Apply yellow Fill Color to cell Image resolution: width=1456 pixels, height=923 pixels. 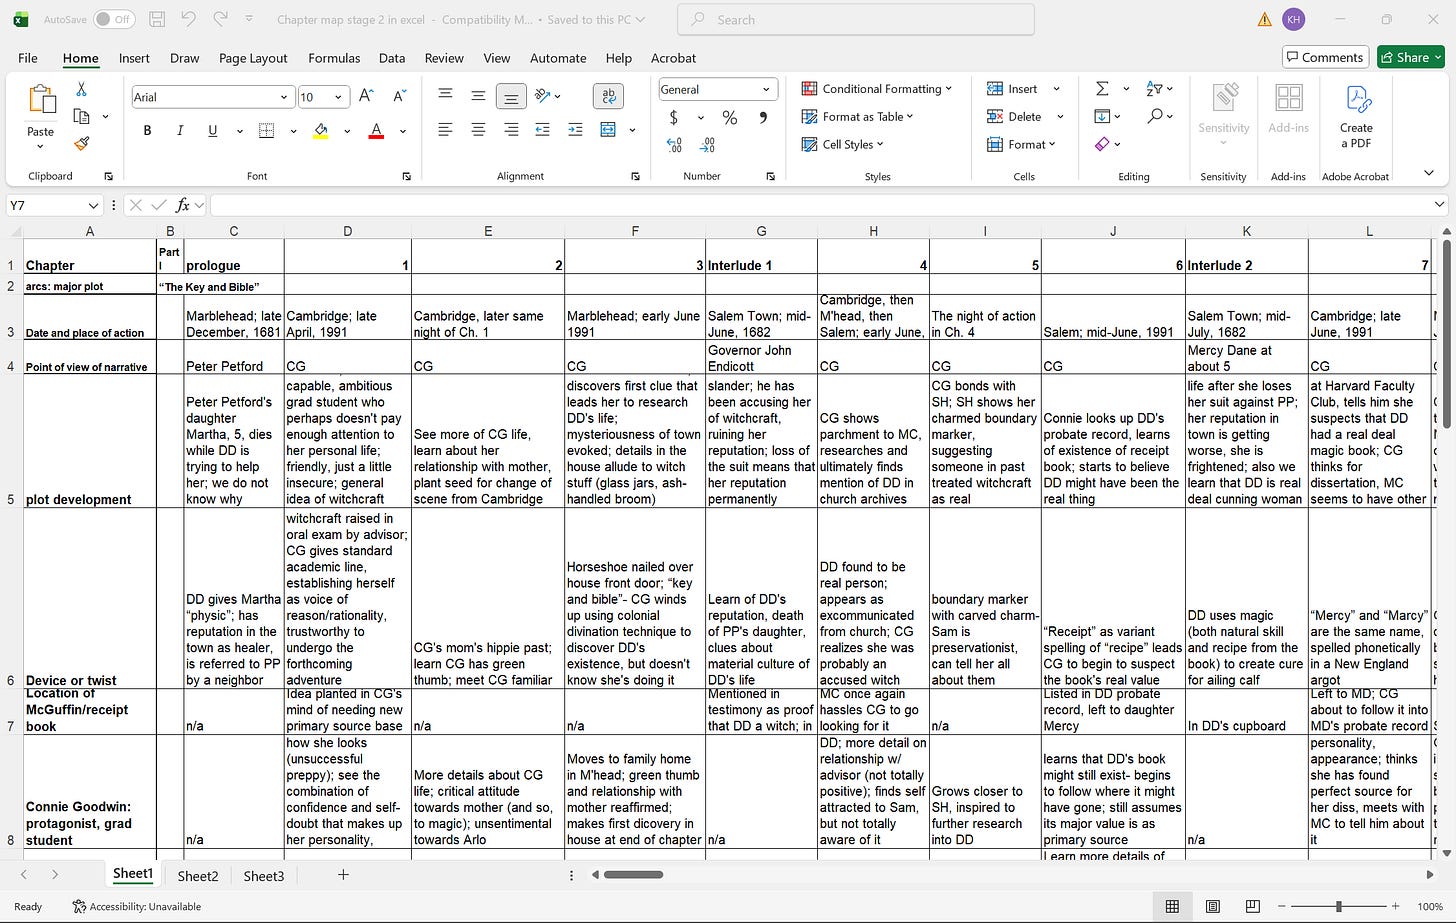(321, 130)
